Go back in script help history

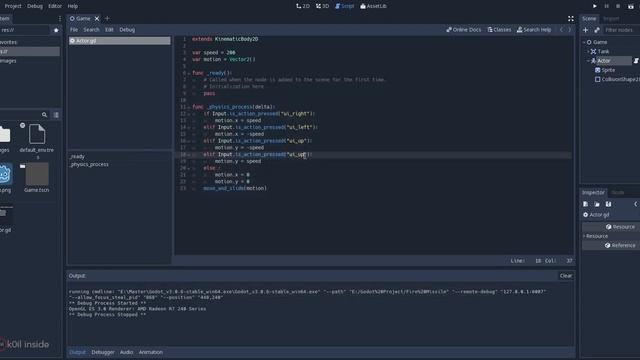561,30
